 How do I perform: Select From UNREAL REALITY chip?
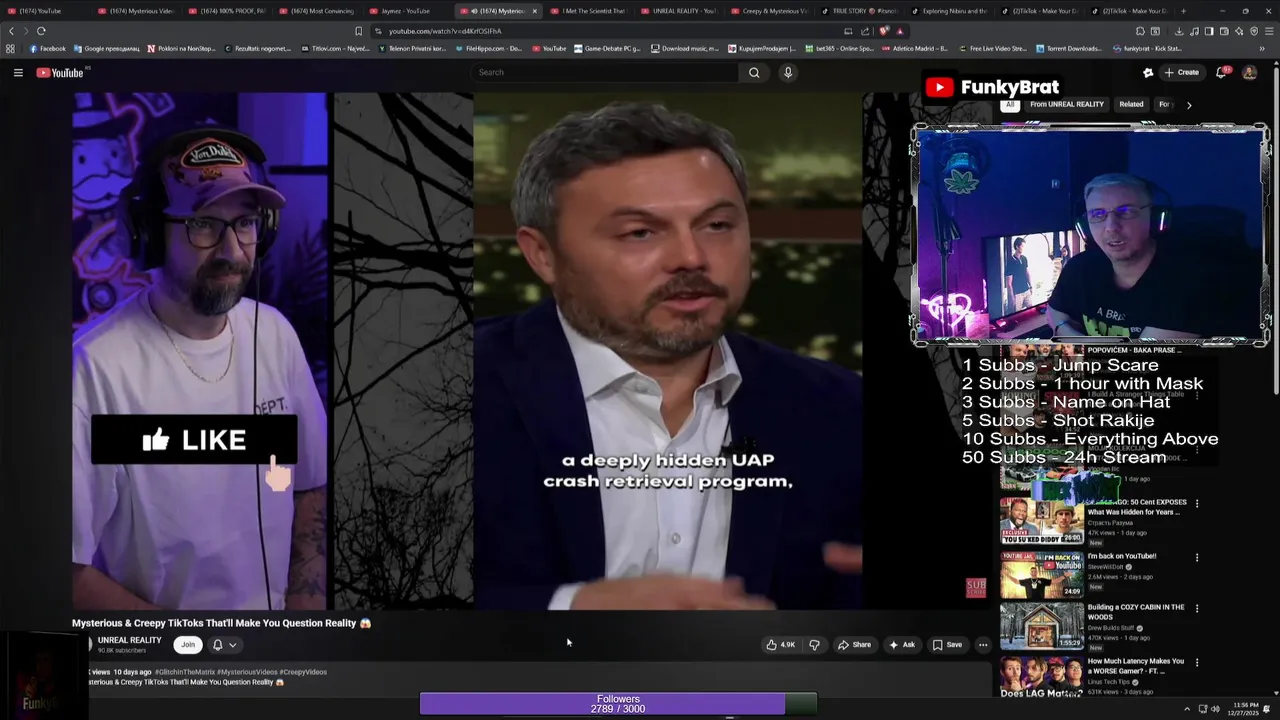[1067, 104]
